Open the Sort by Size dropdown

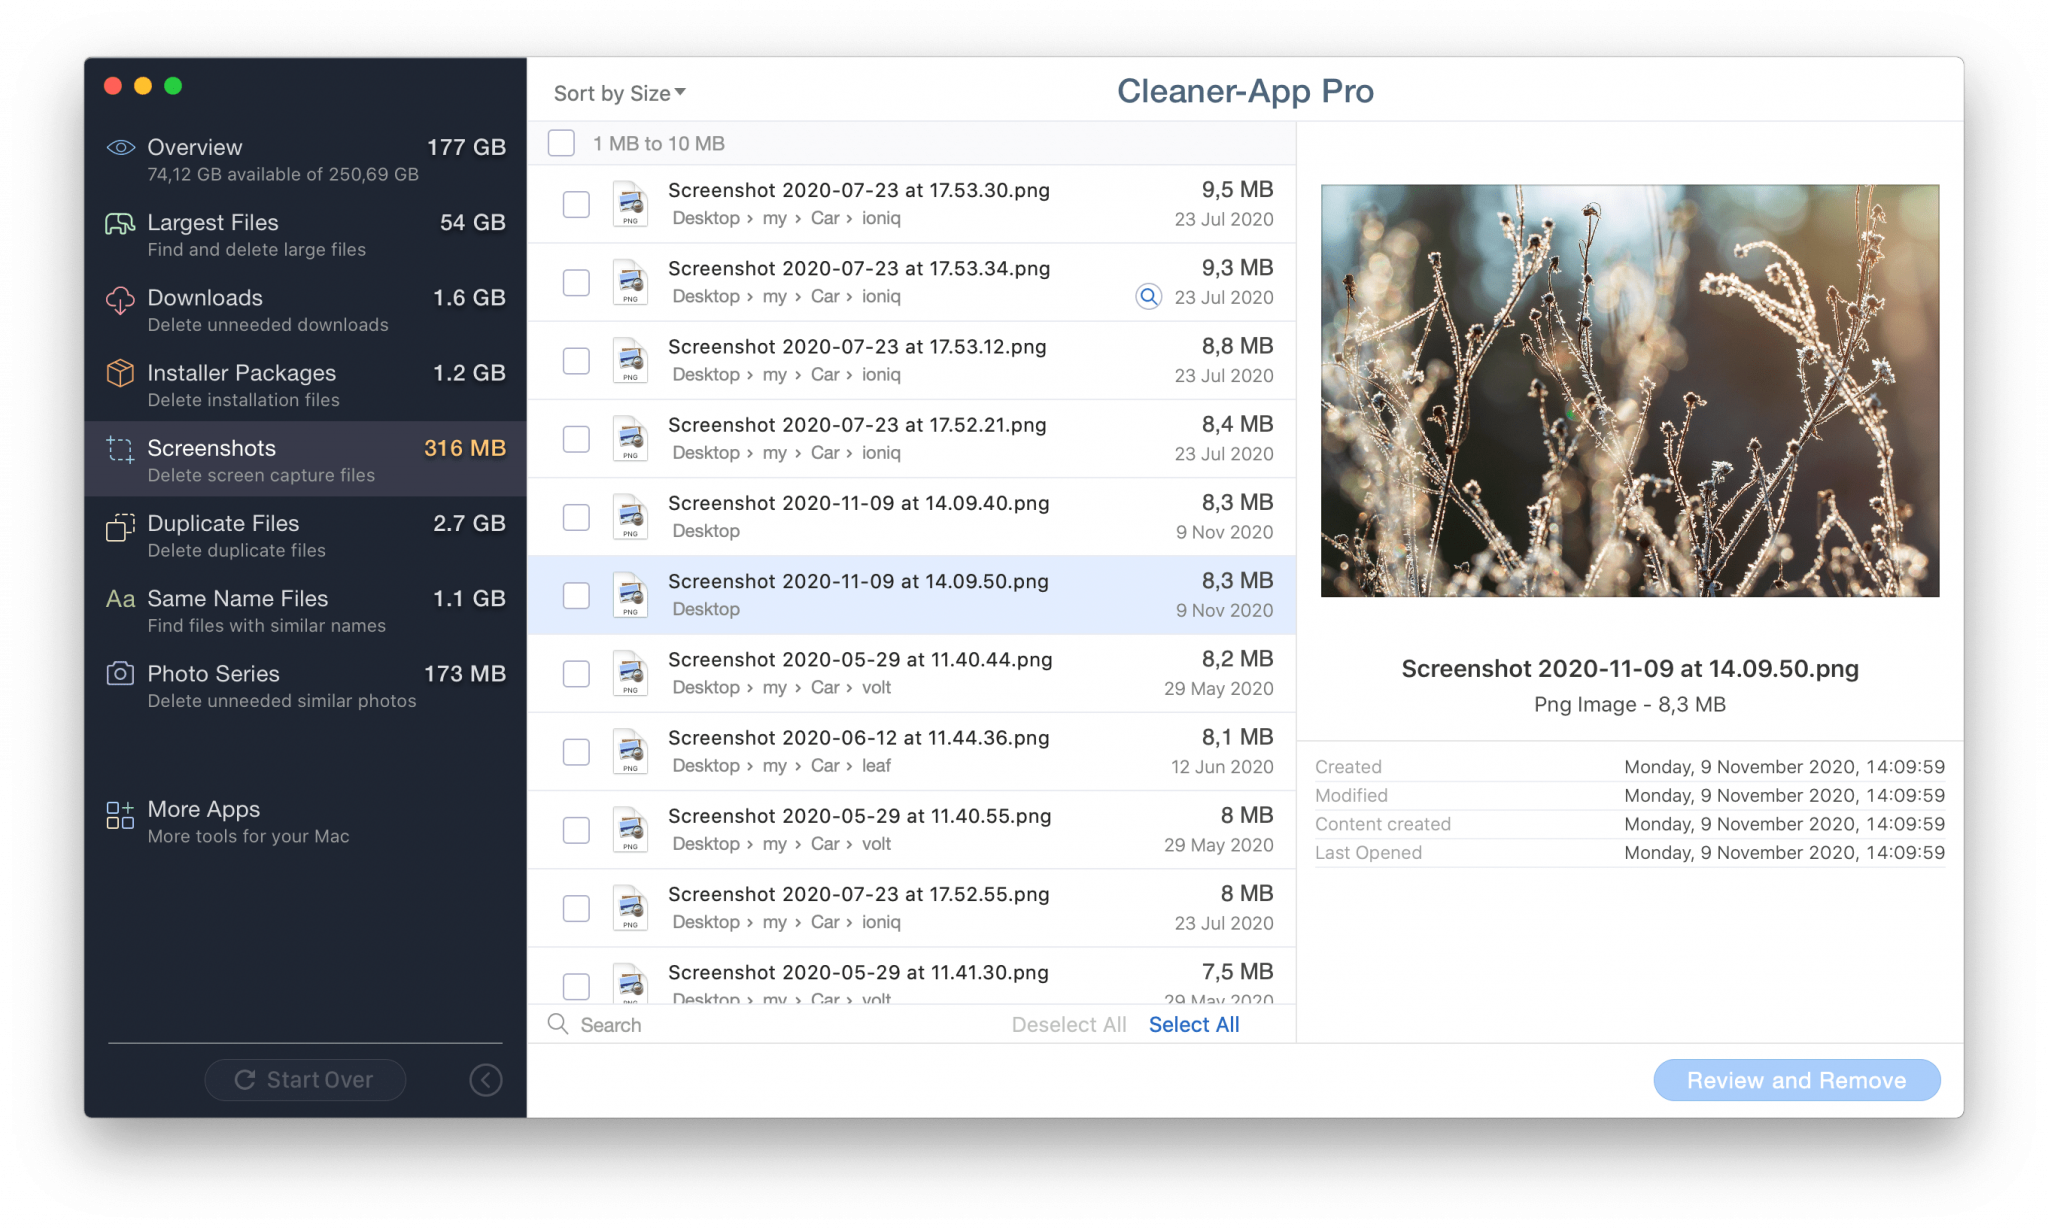click(619, 93)
